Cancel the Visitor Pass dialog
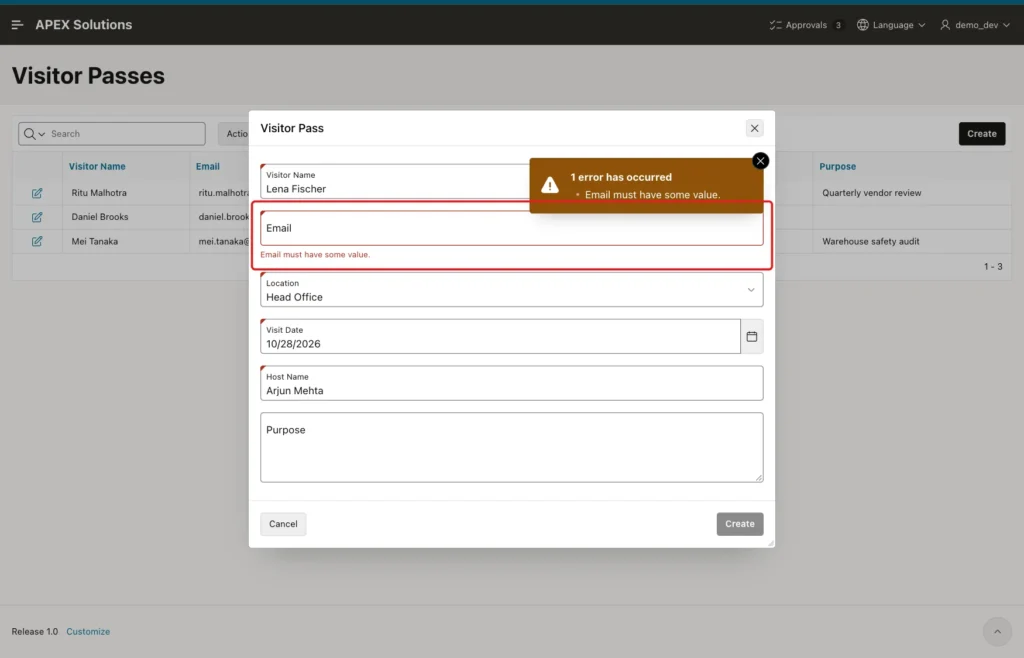The height and width of the screenshot is (658, 1024). tap(283, 524)
